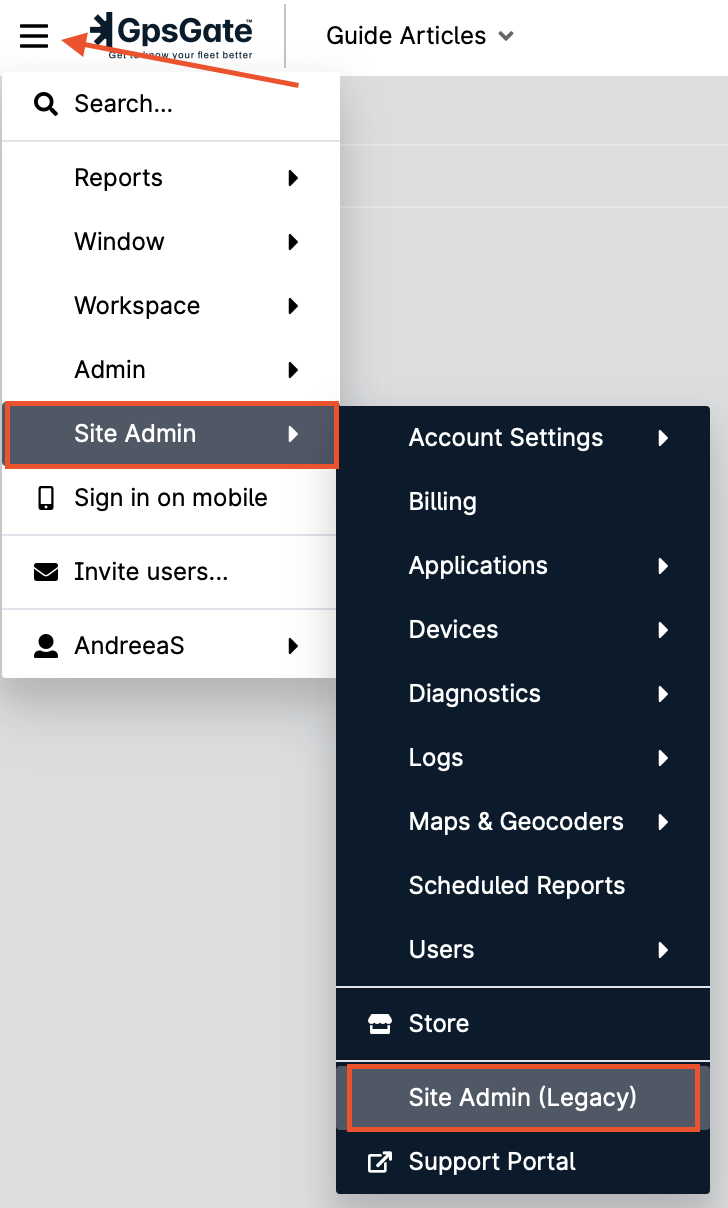This screenshot has height=1208, width=728.
Task: Open the Support Portal link
Action: (523, 1162)
